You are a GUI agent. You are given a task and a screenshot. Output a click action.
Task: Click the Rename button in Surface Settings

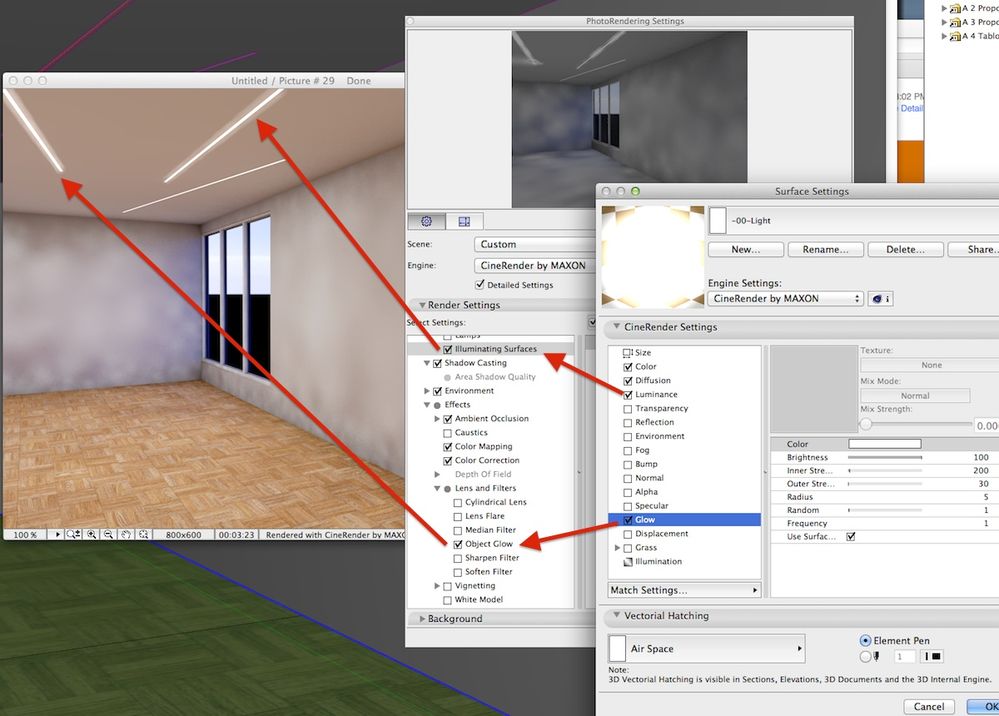point(826,249)
